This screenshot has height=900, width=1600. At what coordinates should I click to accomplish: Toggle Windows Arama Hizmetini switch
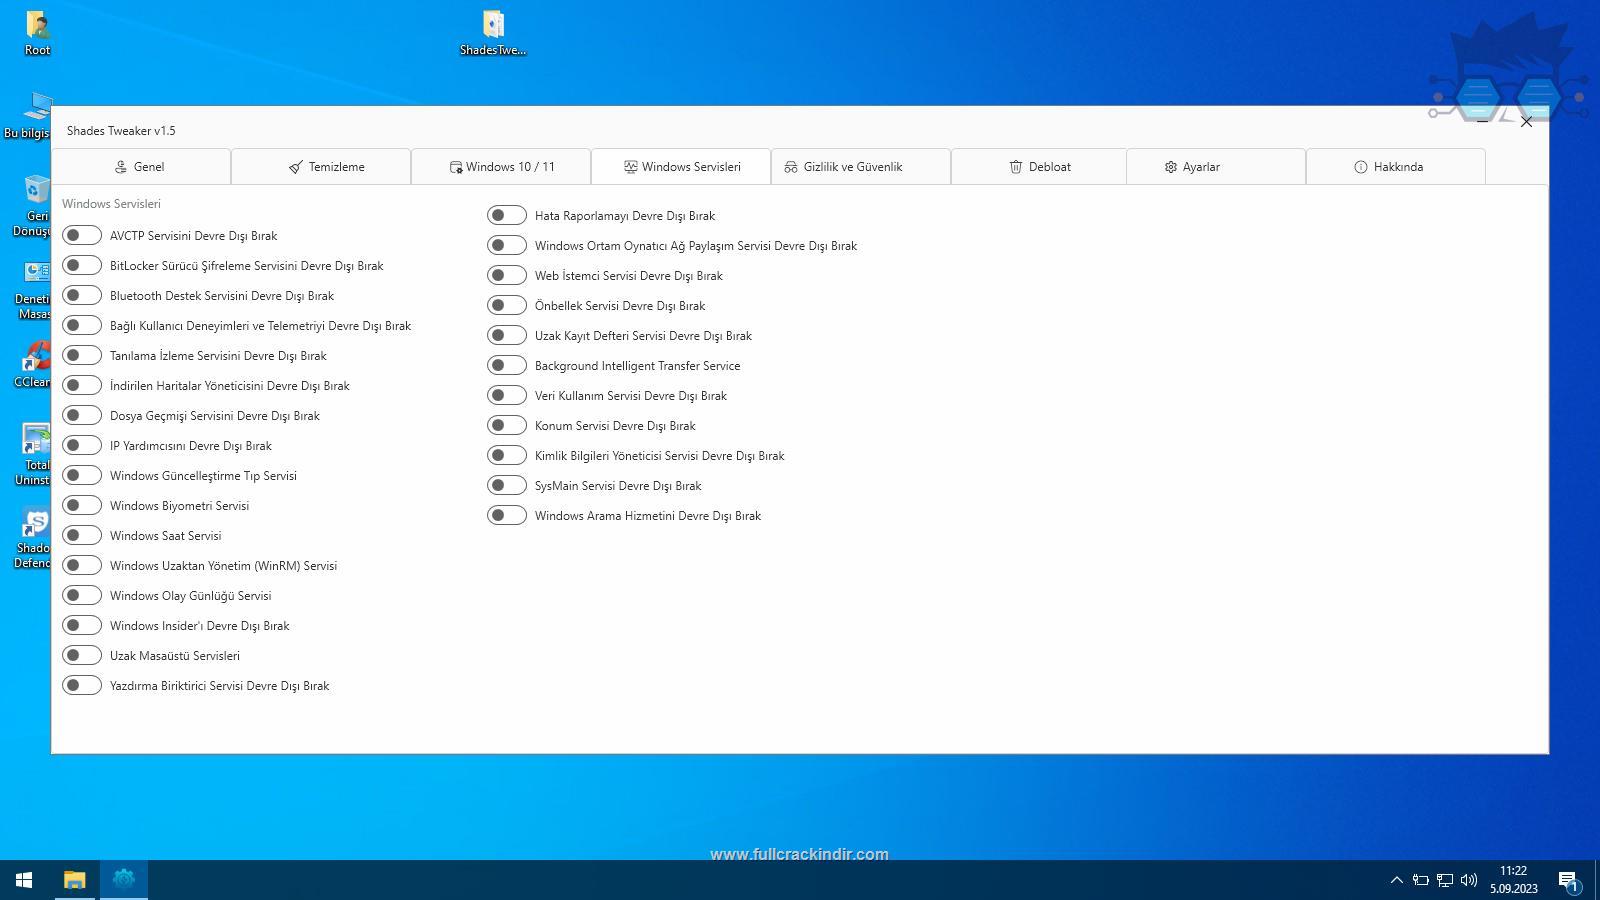[507, 515]
